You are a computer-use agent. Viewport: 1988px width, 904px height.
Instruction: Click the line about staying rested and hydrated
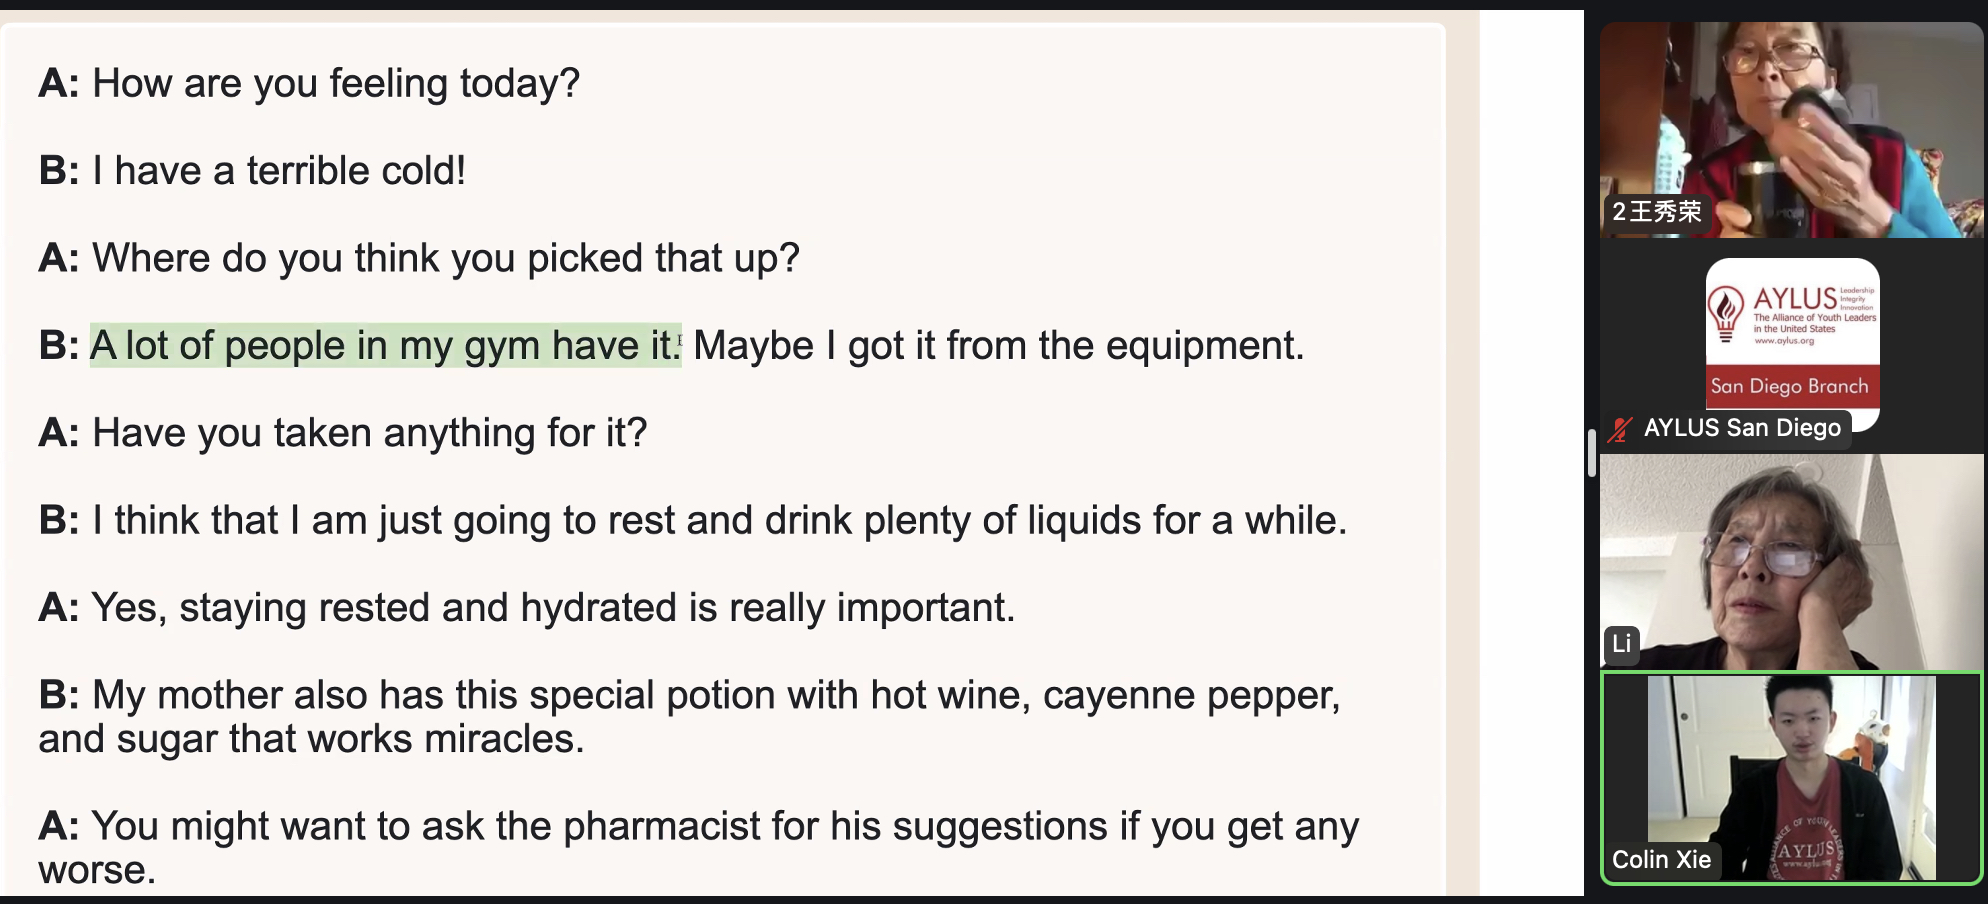[x=553, y=608]
